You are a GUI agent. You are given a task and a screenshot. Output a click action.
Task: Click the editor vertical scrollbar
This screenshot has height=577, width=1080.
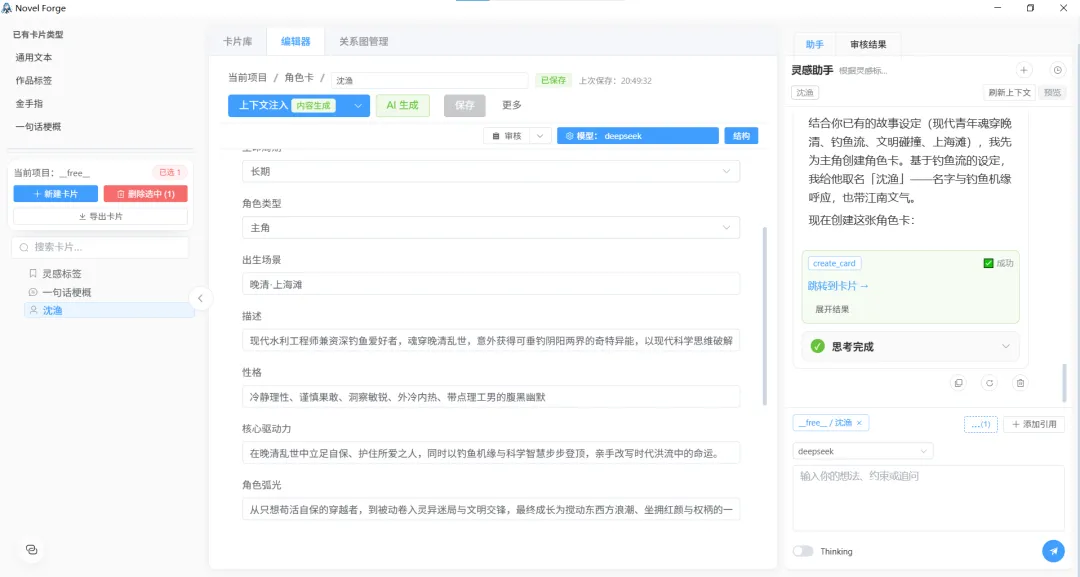[765, 317]
